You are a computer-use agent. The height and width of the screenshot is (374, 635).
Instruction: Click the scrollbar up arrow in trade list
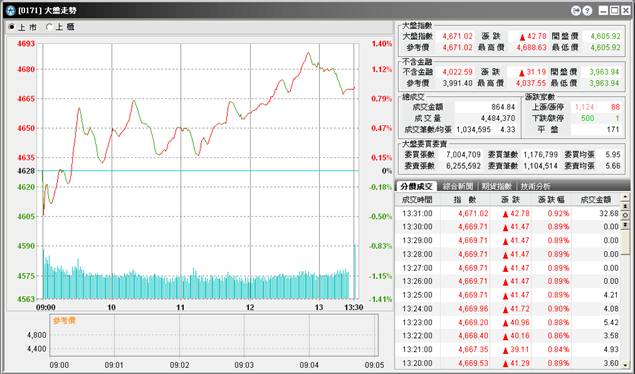(x=625, y=197)
